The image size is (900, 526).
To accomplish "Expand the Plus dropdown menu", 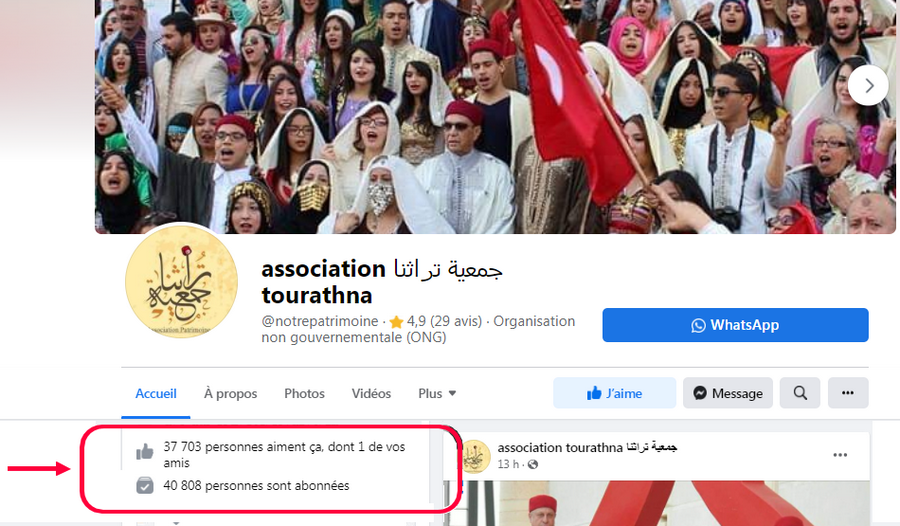I will 437,394.
